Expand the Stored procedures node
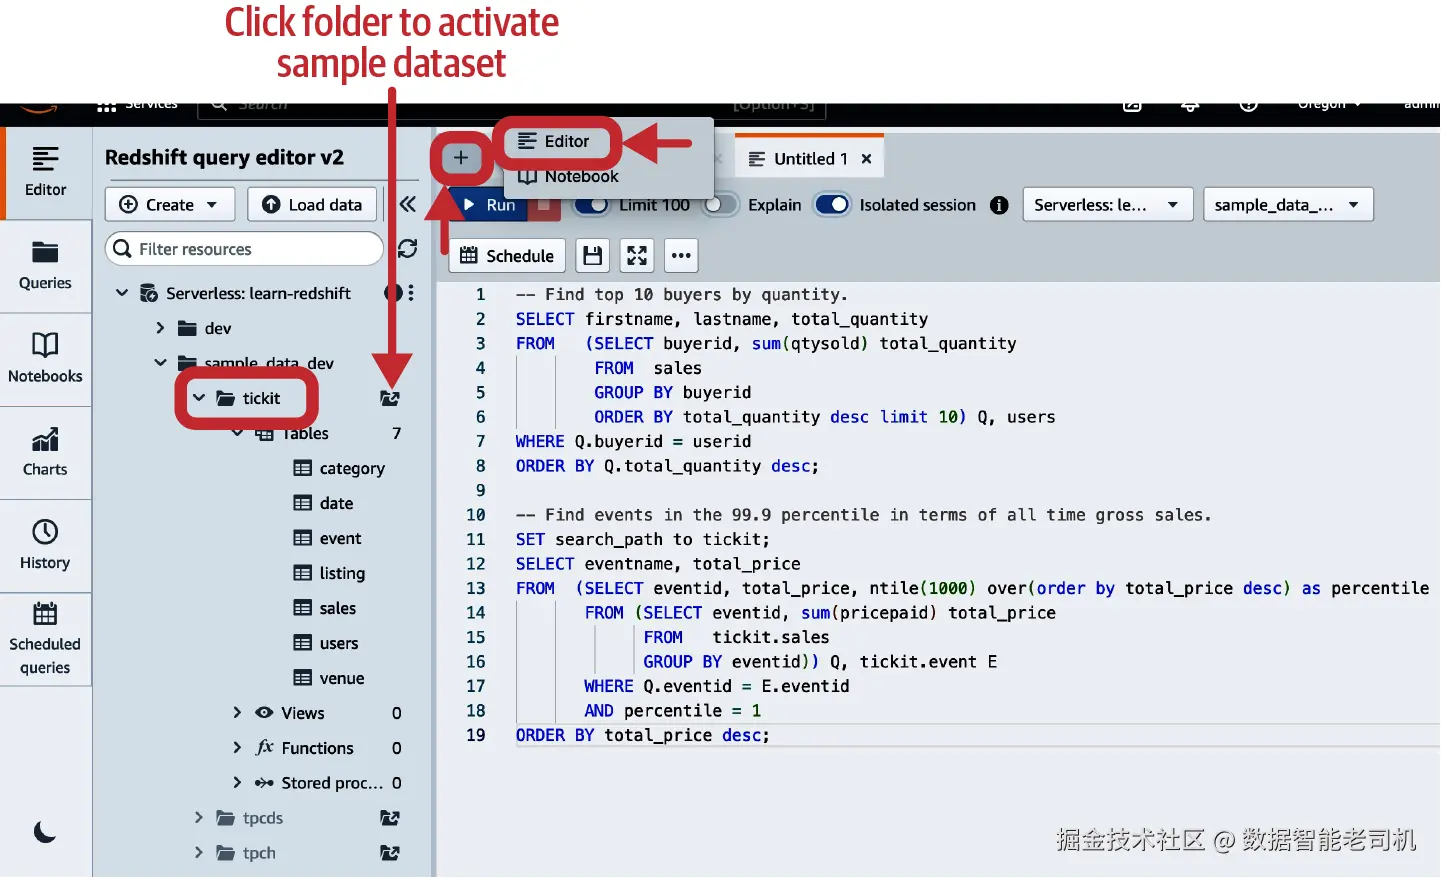1441x878 pixels. pyautogui.click(x=237, y=783)
